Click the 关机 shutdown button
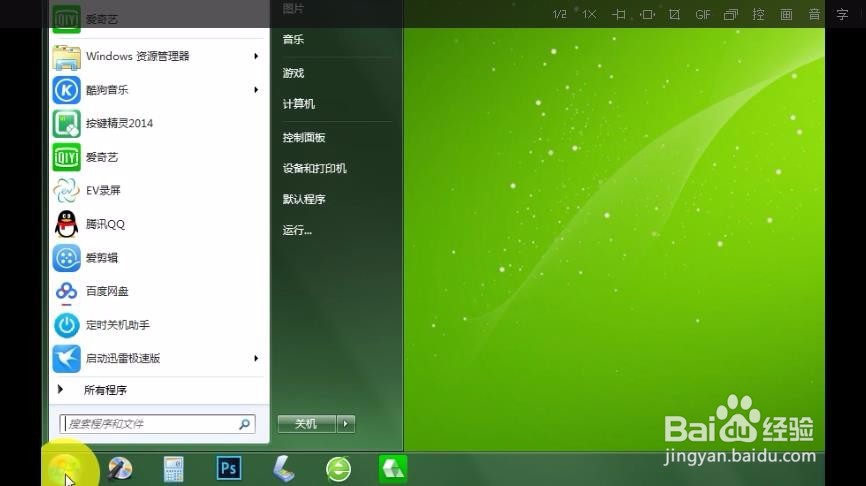Image resolution: width=866 pixels, height=486 pixels. point(307,424)
